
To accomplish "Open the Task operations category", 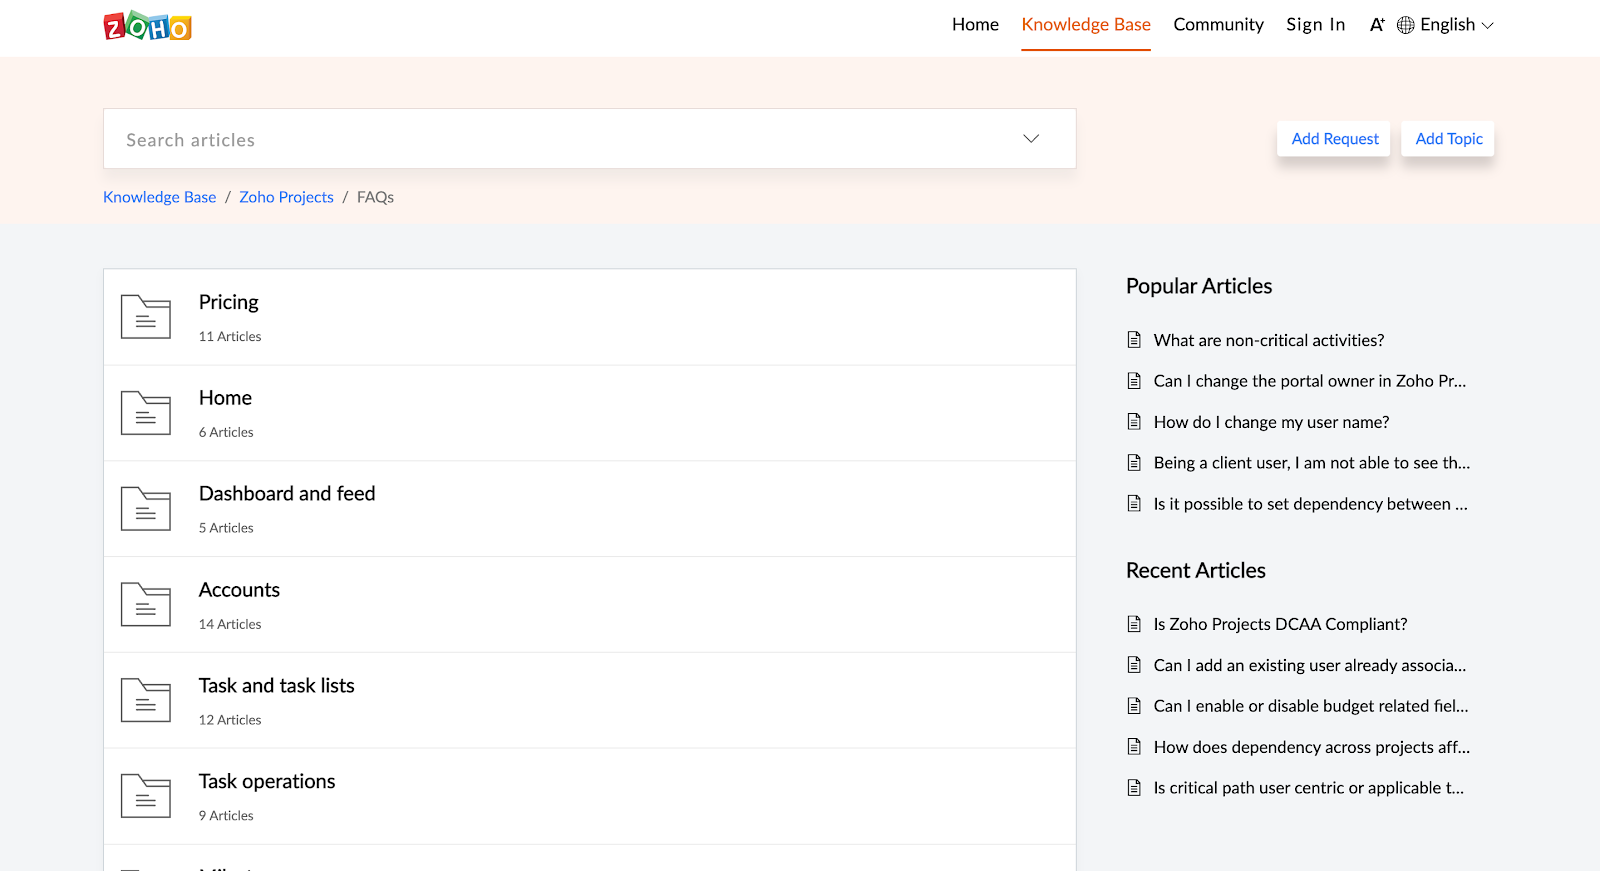I will pyautogui.click(x=267, y=782).
